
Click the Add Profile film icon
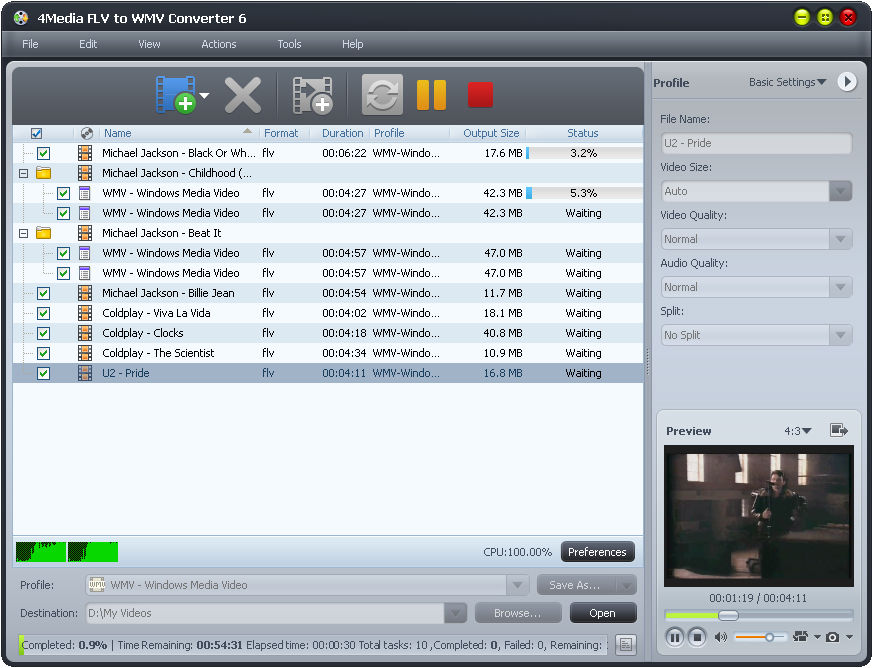pos(312,95)
